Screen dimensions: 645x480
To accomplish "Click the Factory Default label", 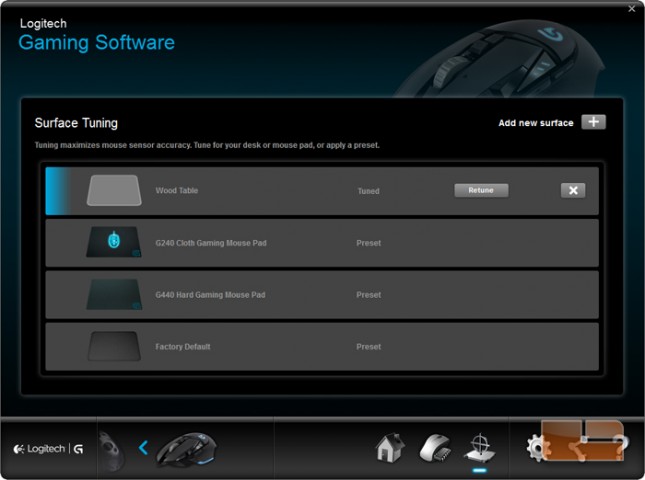I will (x=183, y=347).
